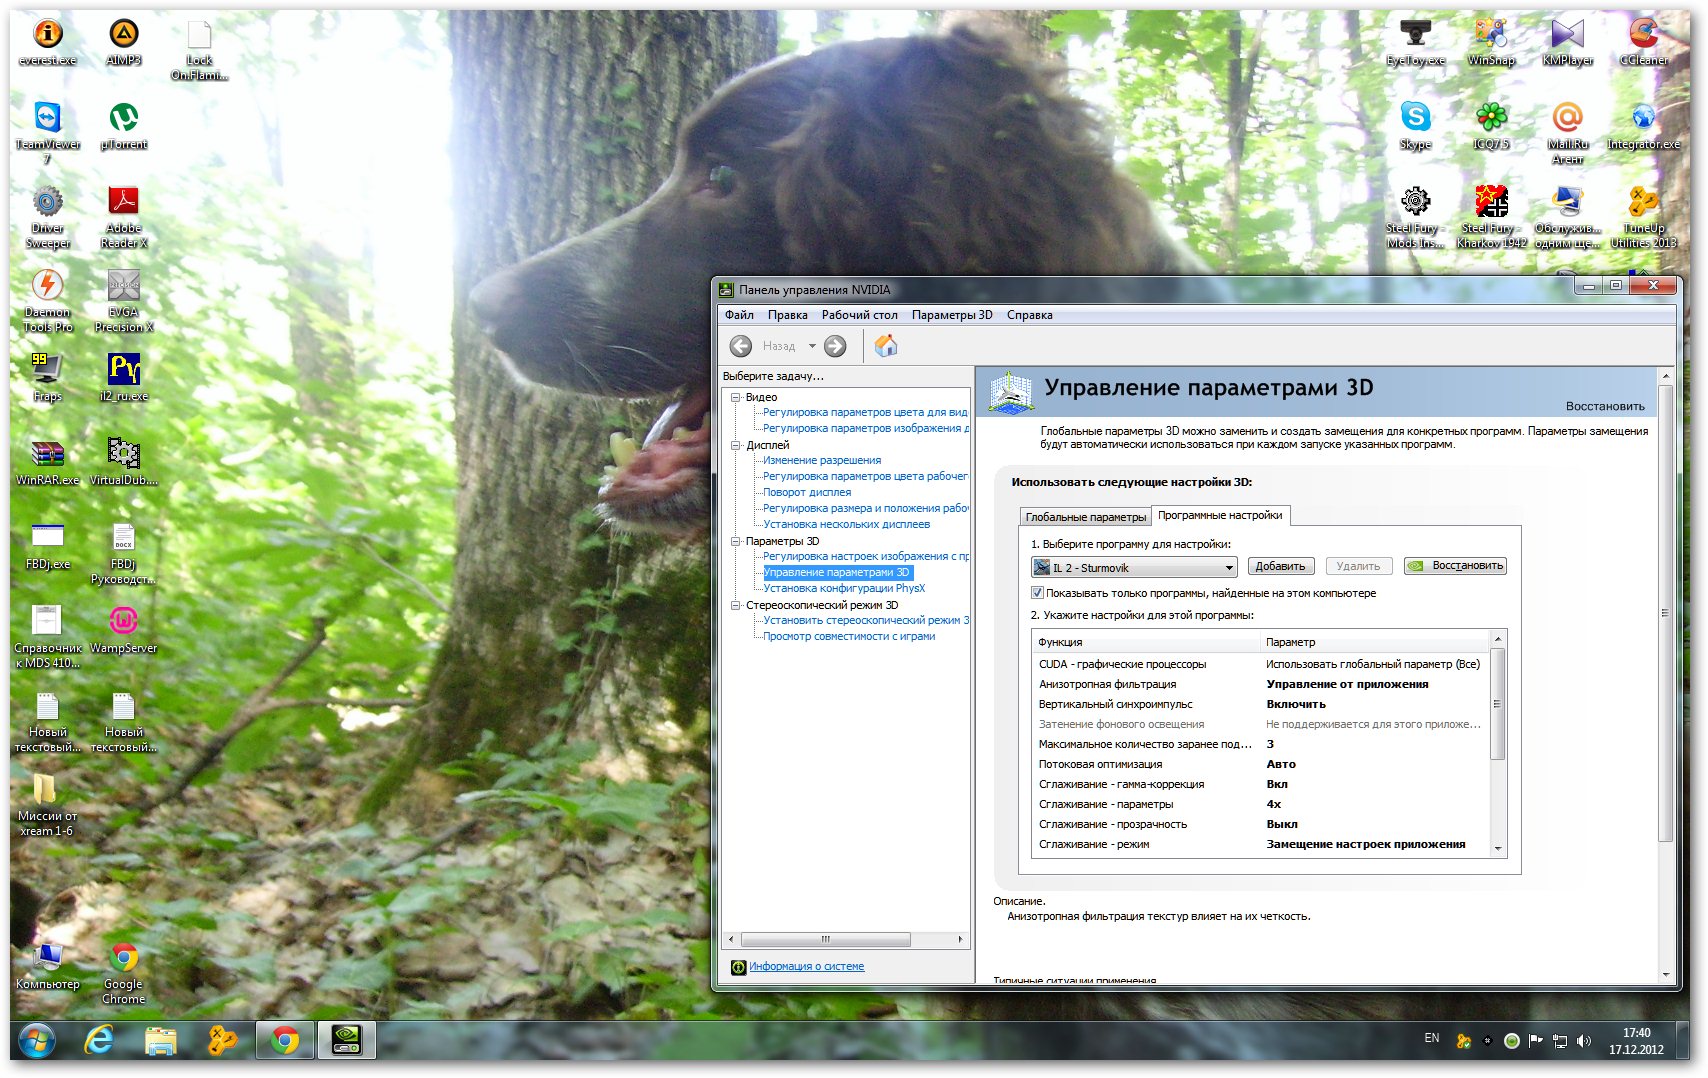
Task: Open the everest.exe desktop icon
Action: tap(47, 42)
